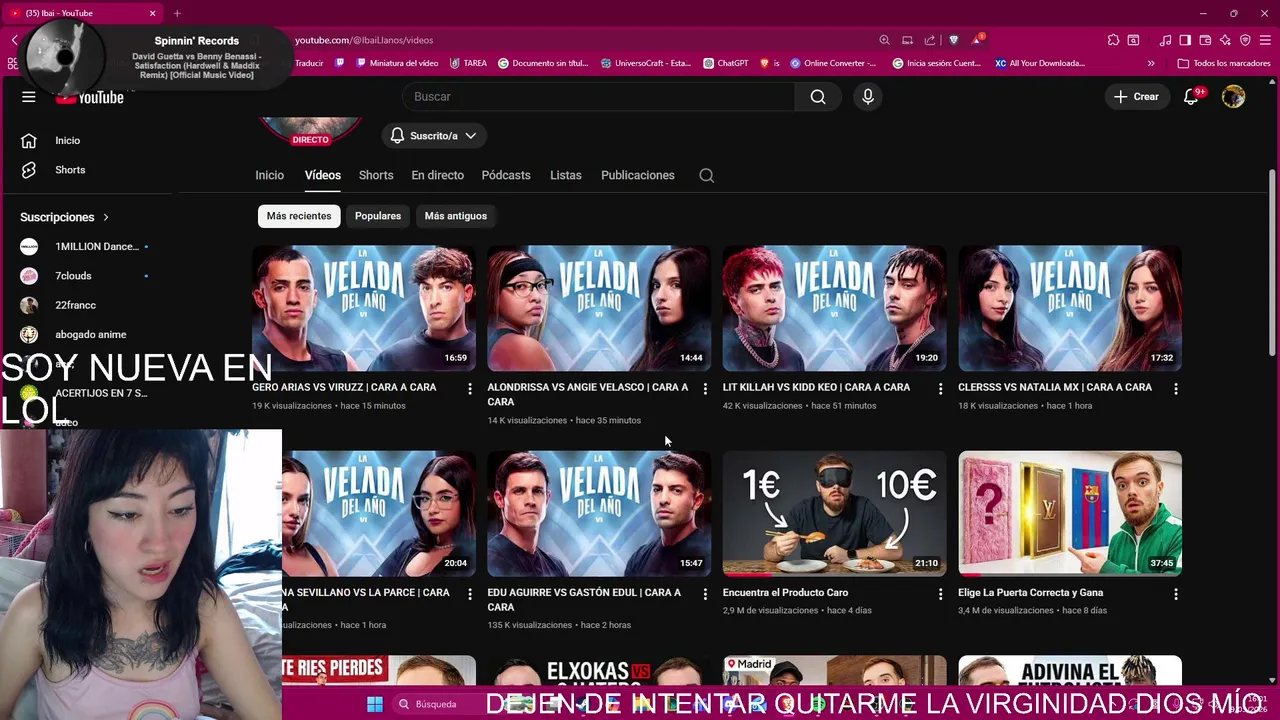Open options for Encuentra el Producto Caro video

coord(940,593)
